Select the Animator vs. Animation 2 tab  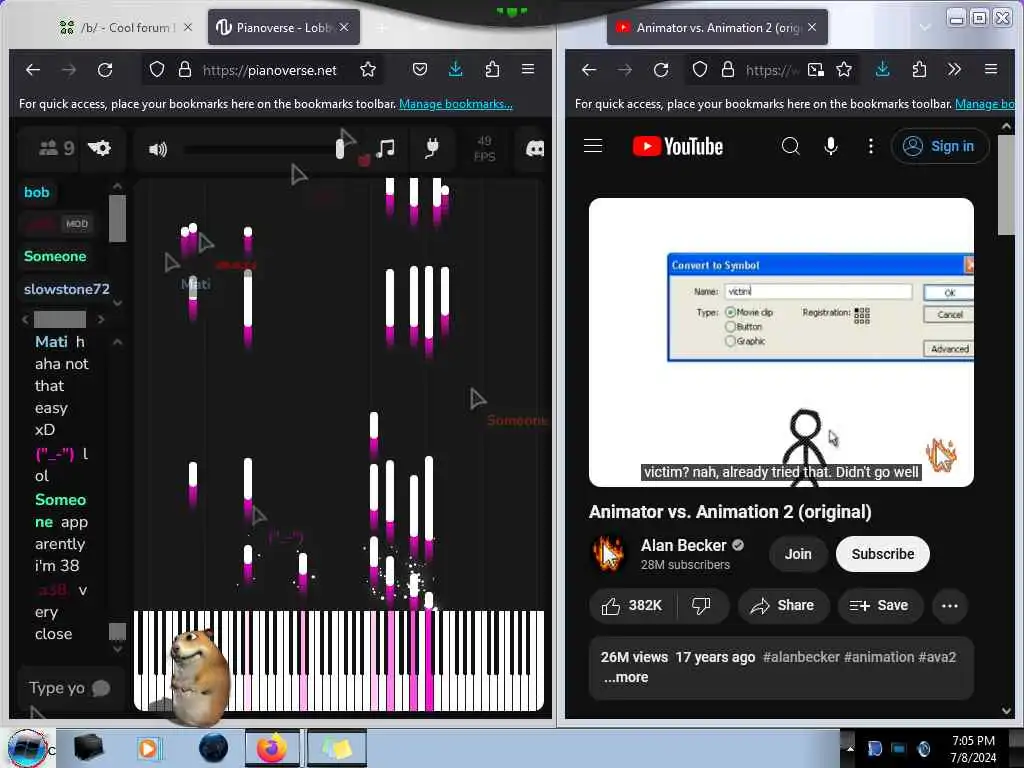pos(717,27)
